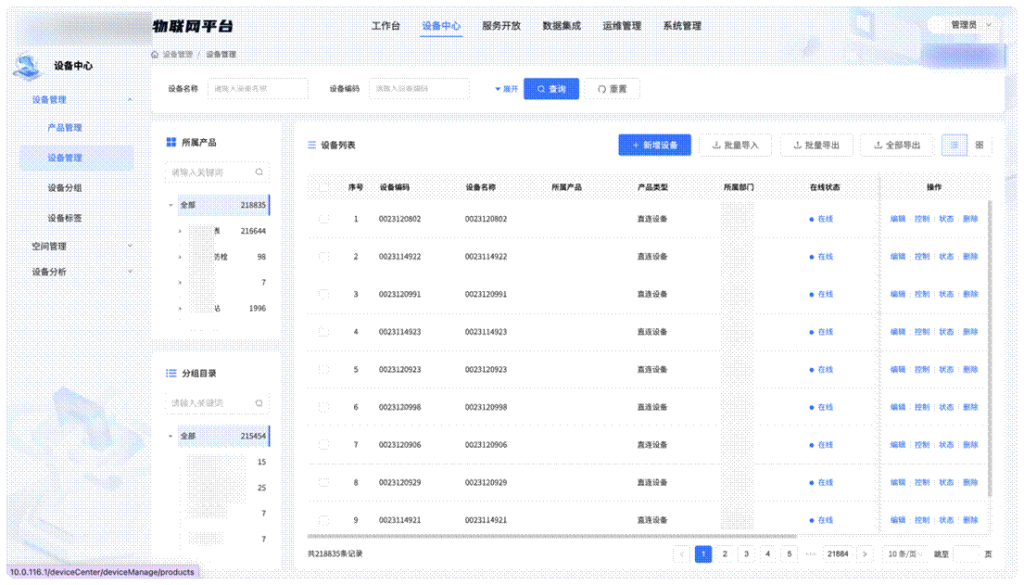Select checkbox for row 0023120929
This screenshot has height=585, width=1024.
click(324, 482)
